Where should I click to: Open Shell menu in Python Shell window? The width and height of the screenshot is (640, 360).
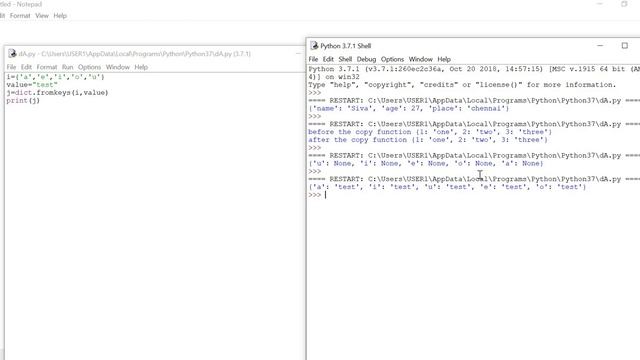(345, 59)
